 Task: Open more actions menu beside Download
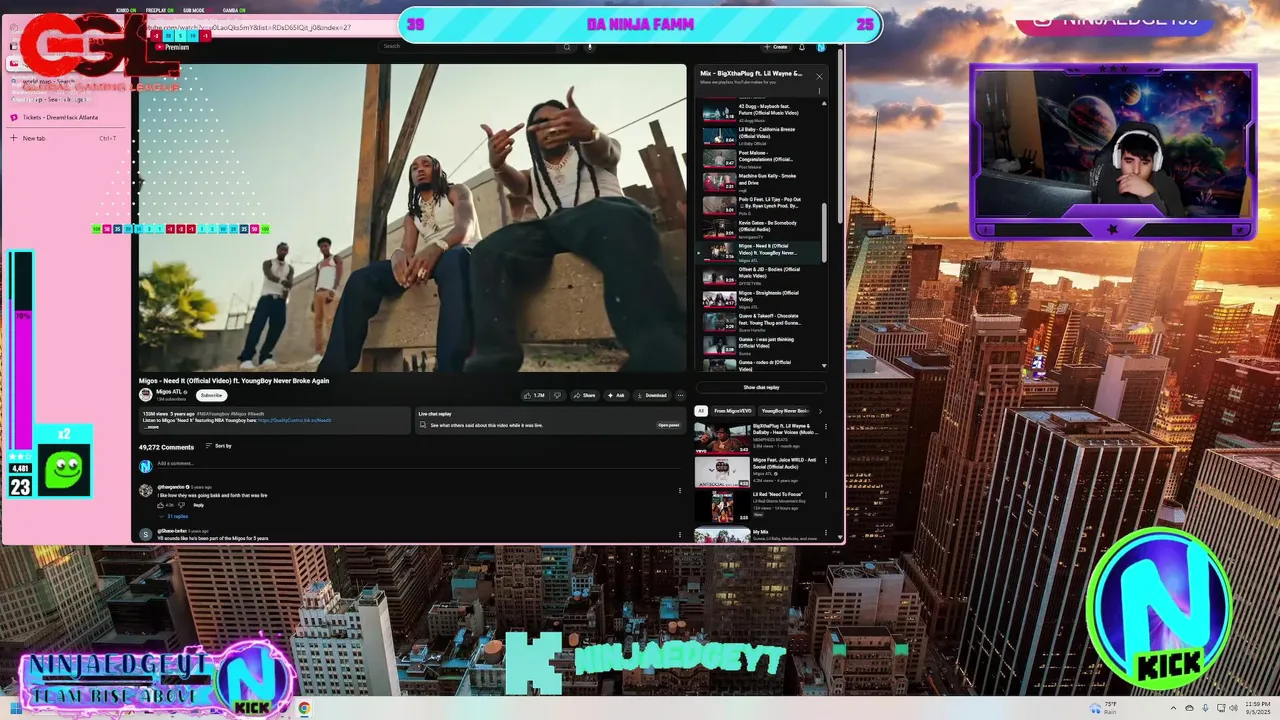coord(680,395)
